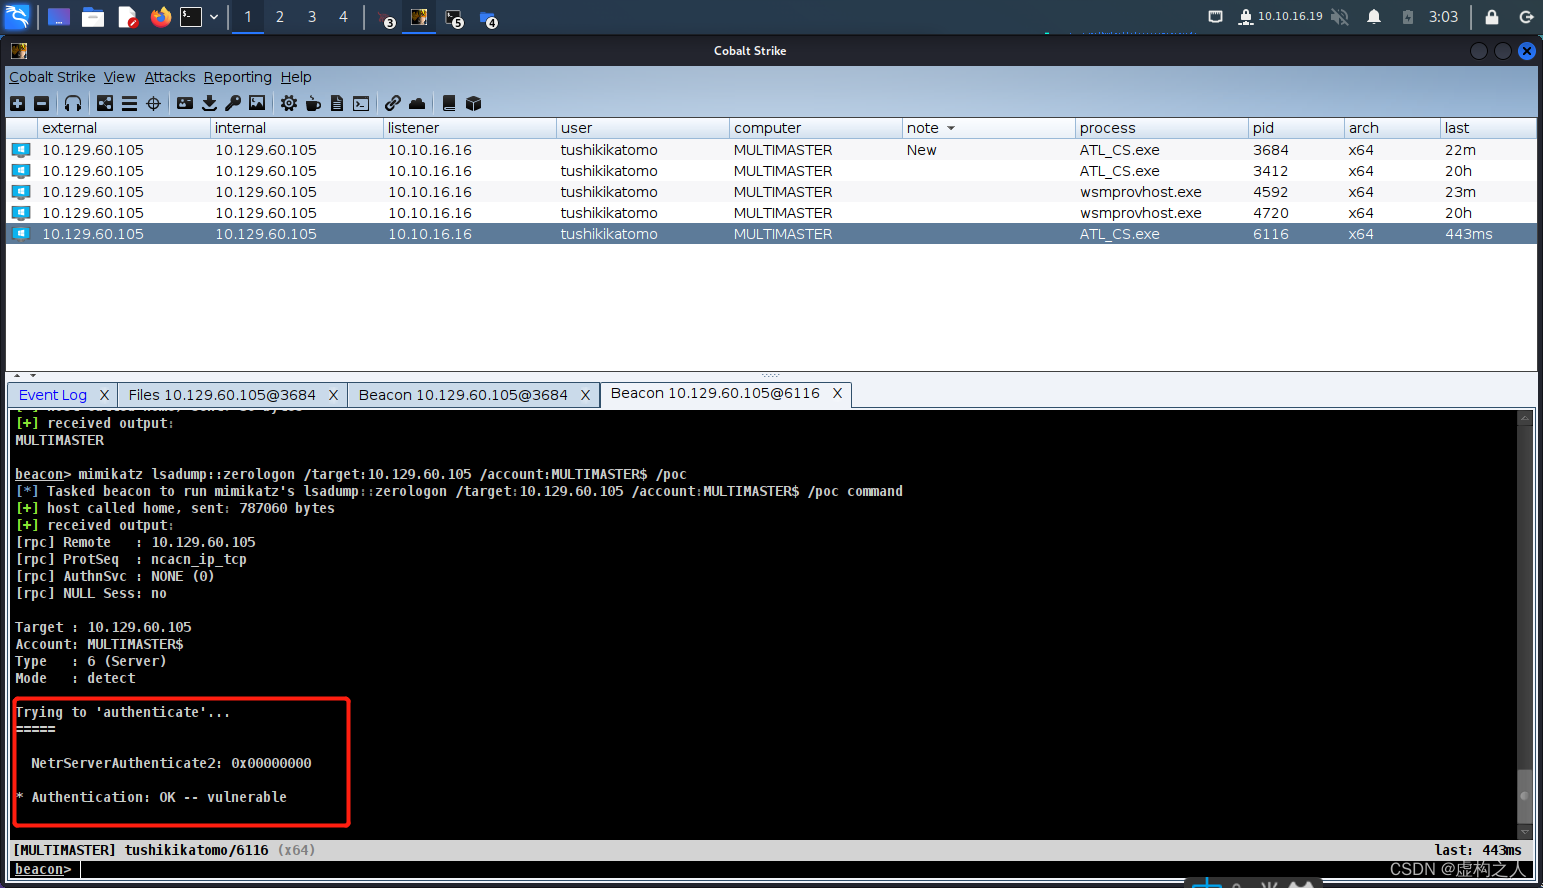Open the Help menu

click(x=296, y=77)
